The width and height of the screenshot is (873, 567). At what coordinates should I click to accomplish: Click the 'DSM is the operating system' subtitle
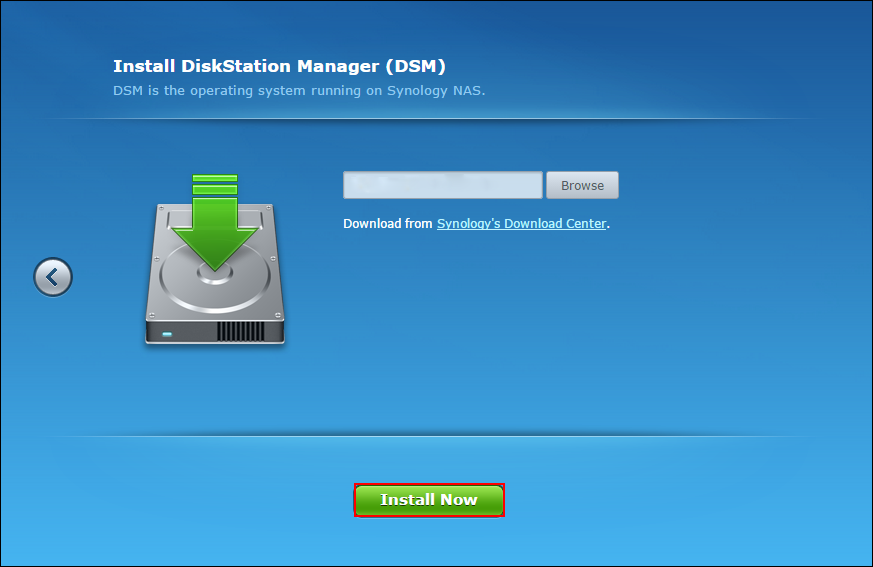[299, 91]
